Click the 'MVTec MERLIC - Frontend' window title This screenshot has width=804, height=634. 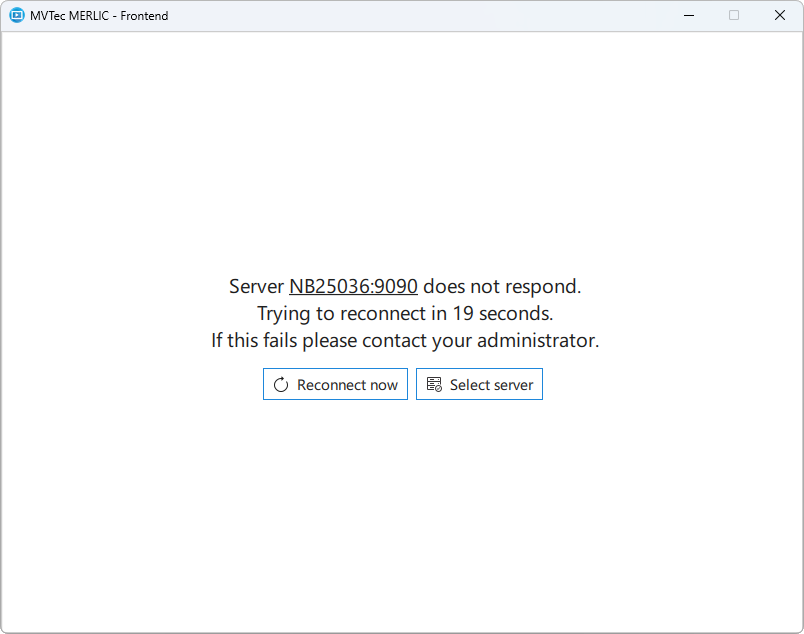coord(99,15)
